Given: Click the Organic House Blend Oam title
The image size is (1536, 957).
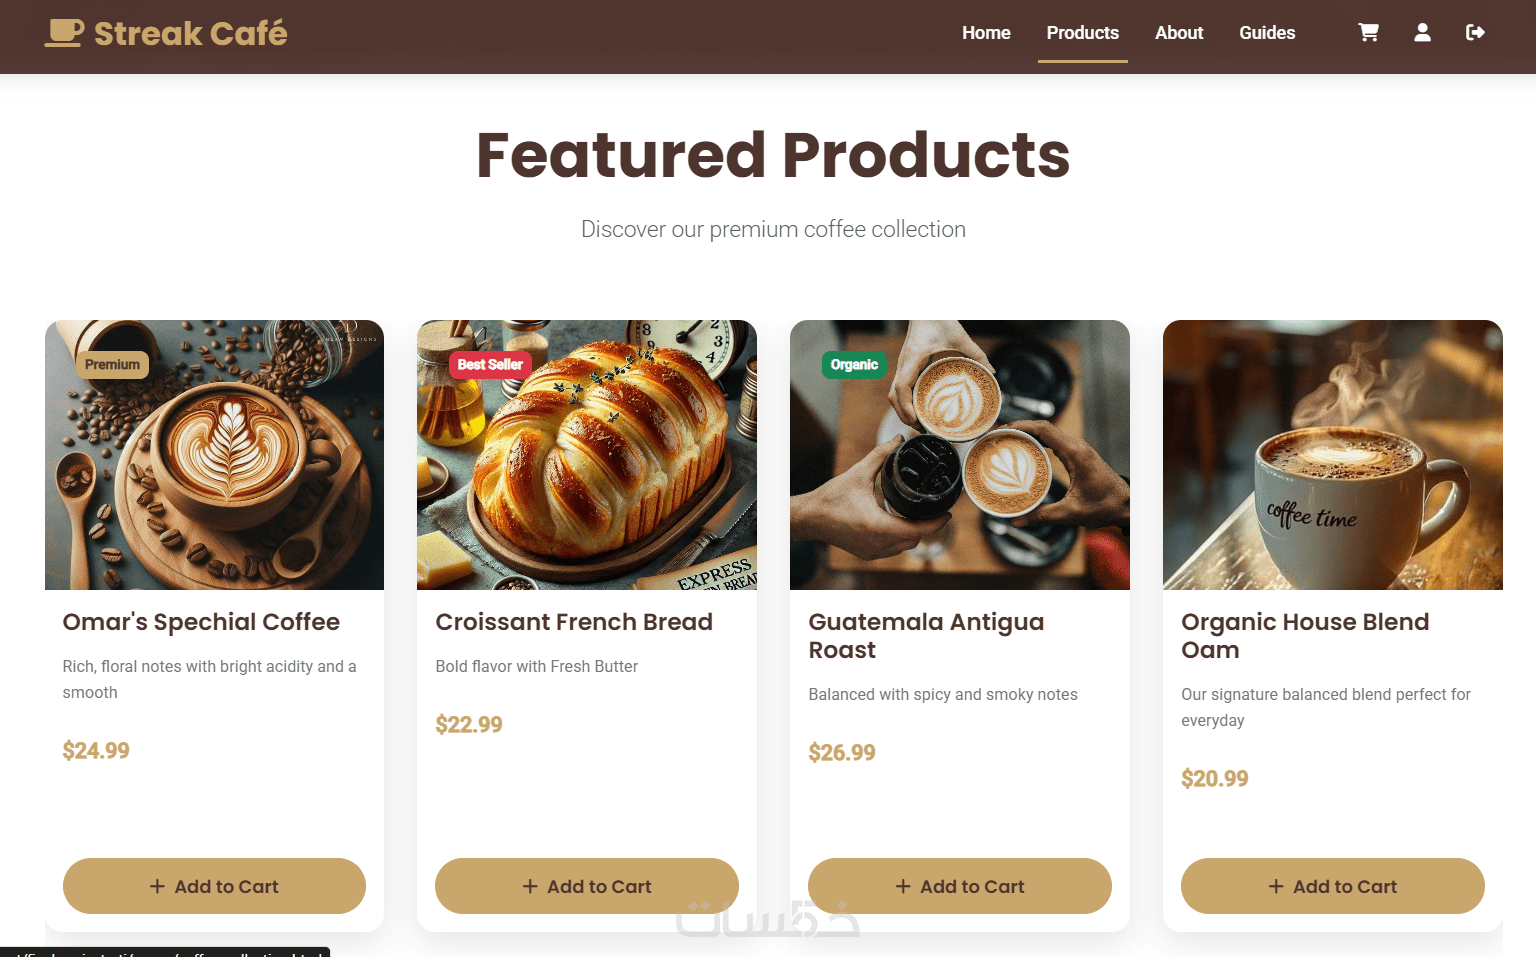Looking at the screenshot, I should coord(1305,636).
